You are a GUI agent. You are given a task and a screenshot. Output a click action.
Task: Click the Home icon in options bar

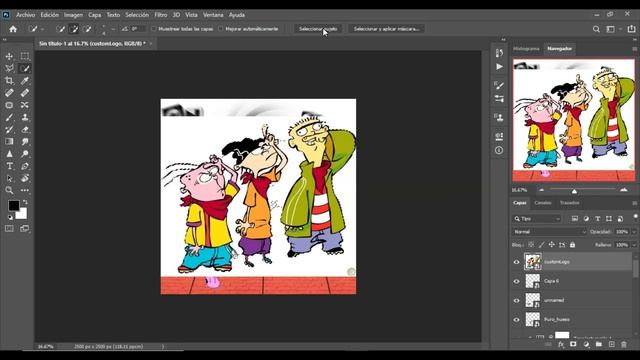point(13,29)
